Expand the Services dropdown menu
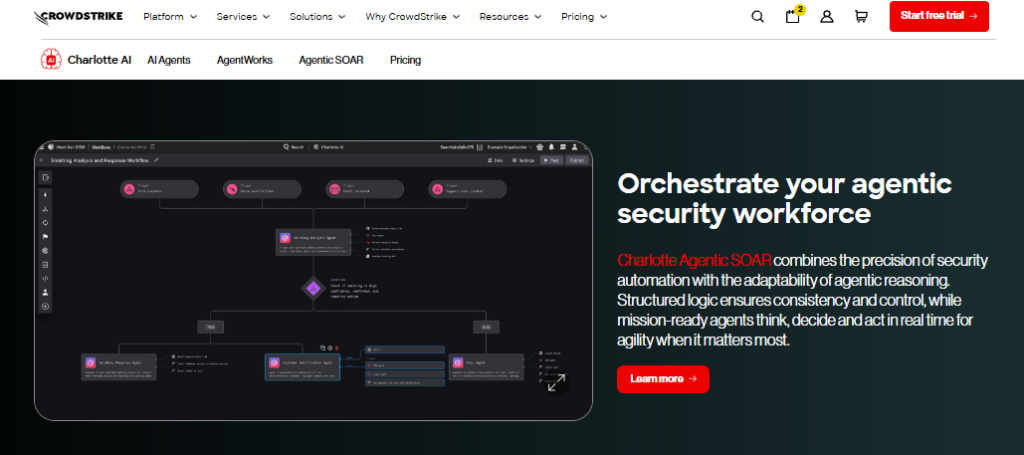 (244, 17)
